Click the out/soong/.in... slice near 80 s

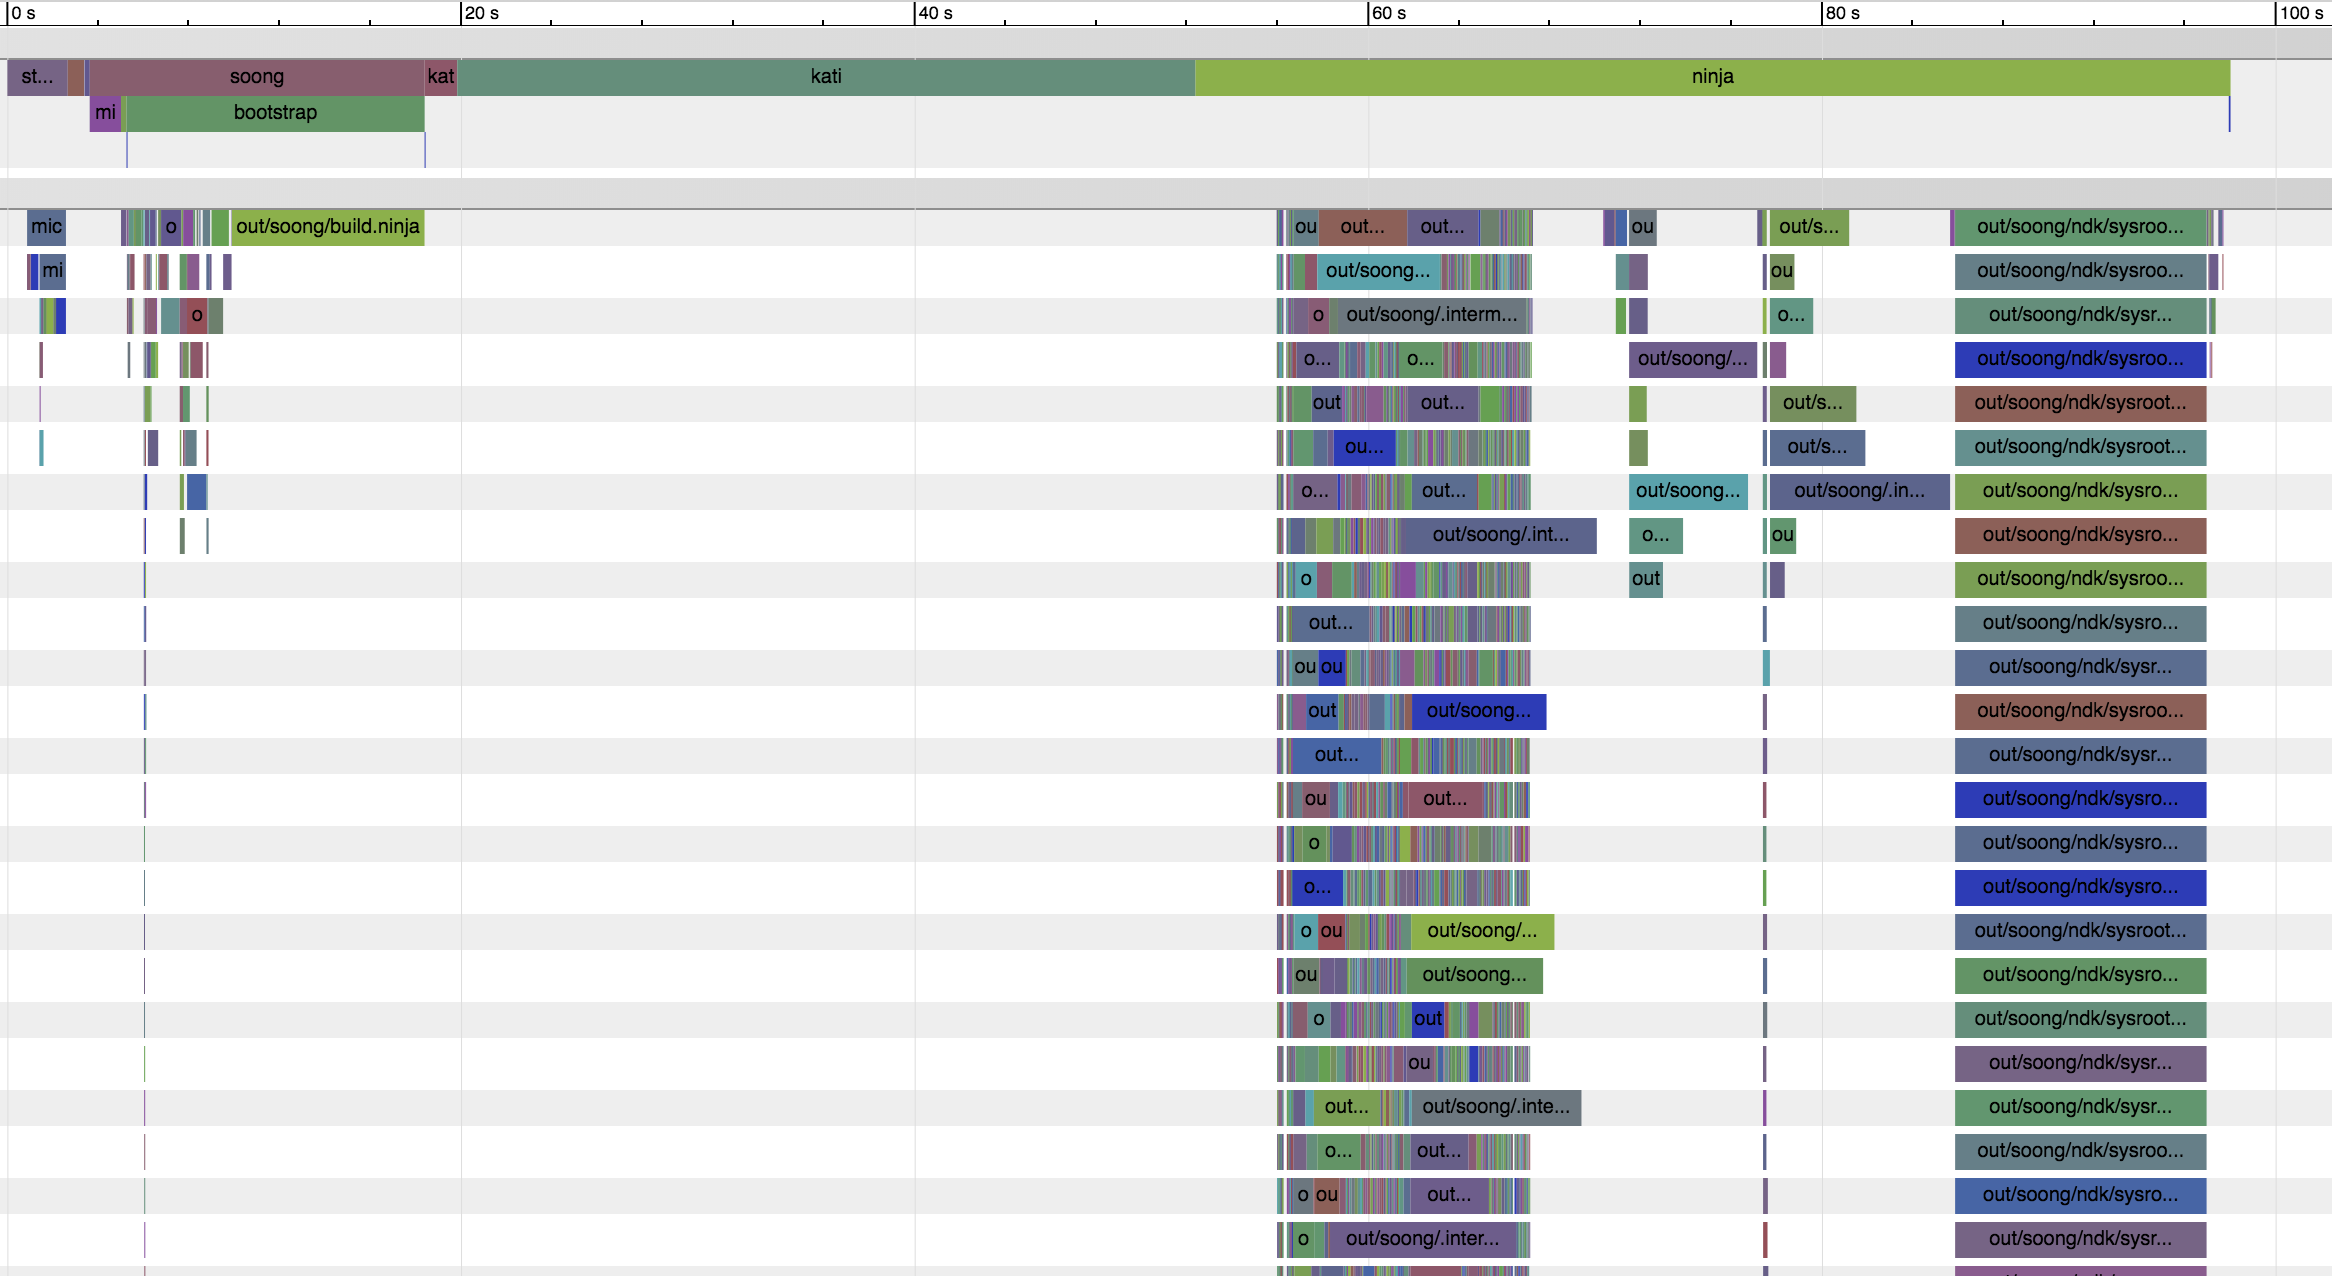(1858, 491)
